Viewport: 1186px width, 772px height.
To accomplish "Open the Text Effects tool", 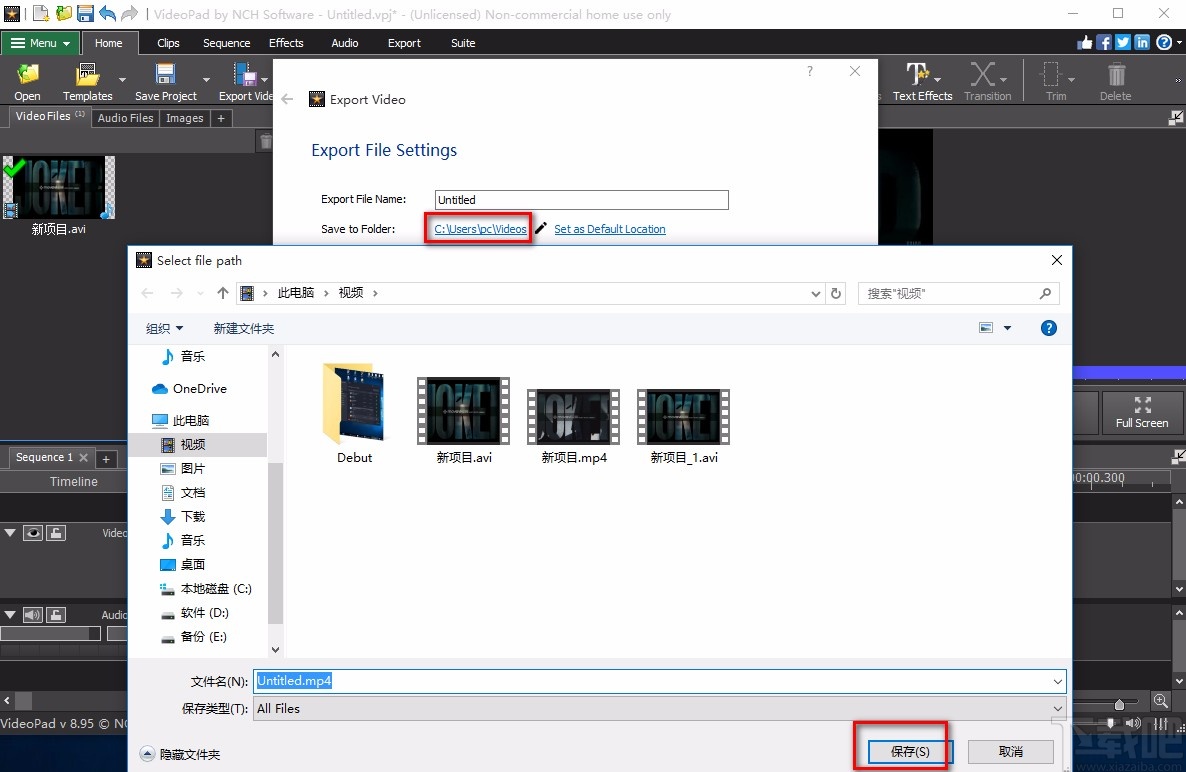I will (x=922, y=82).
